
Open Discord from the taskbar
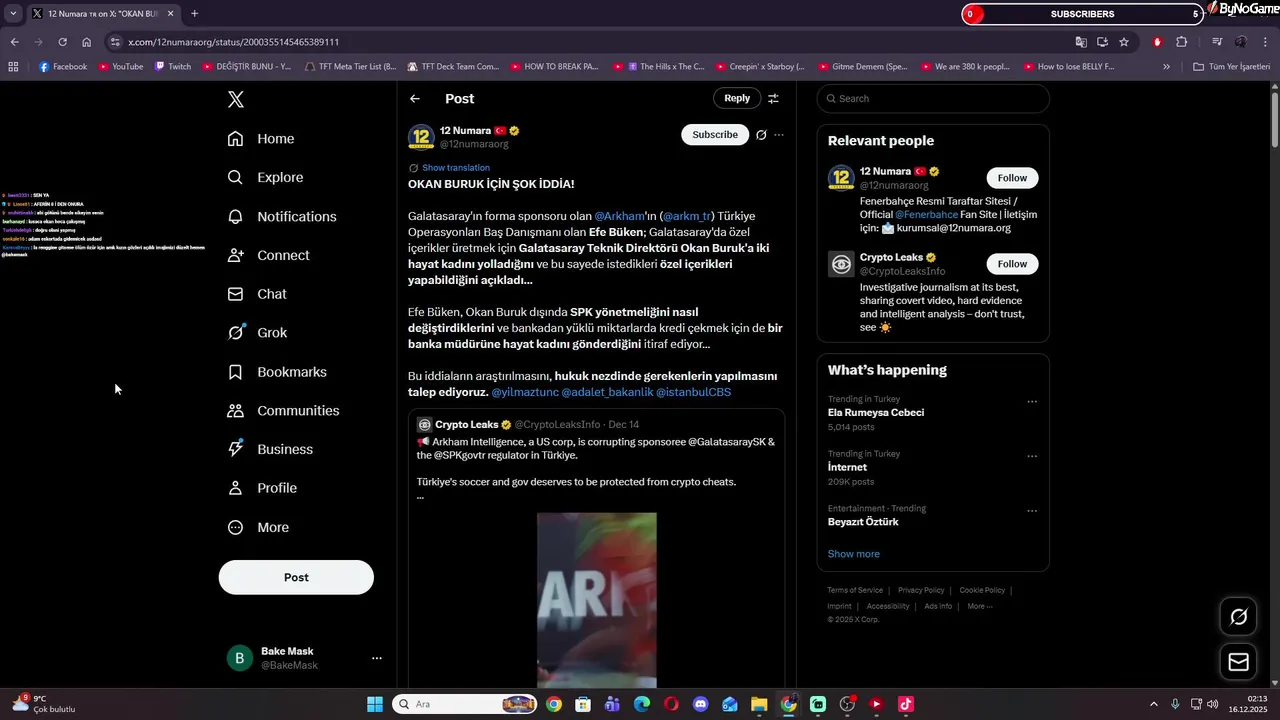point(700,704)
